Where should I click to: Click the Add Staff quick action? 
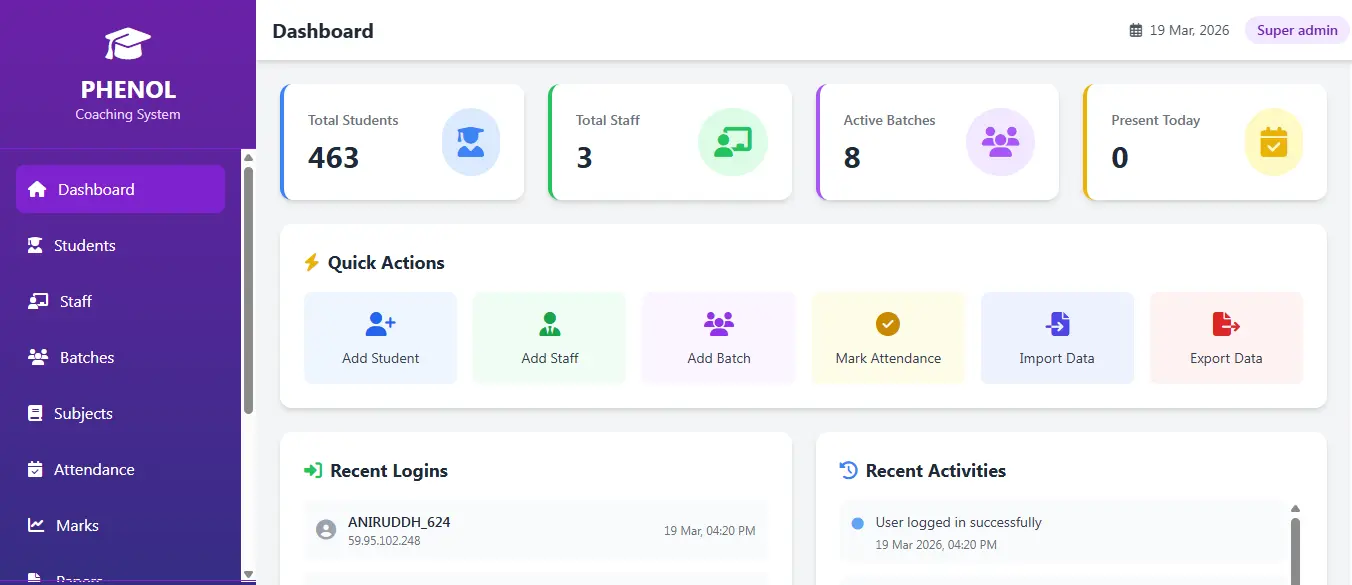[549, 338]
